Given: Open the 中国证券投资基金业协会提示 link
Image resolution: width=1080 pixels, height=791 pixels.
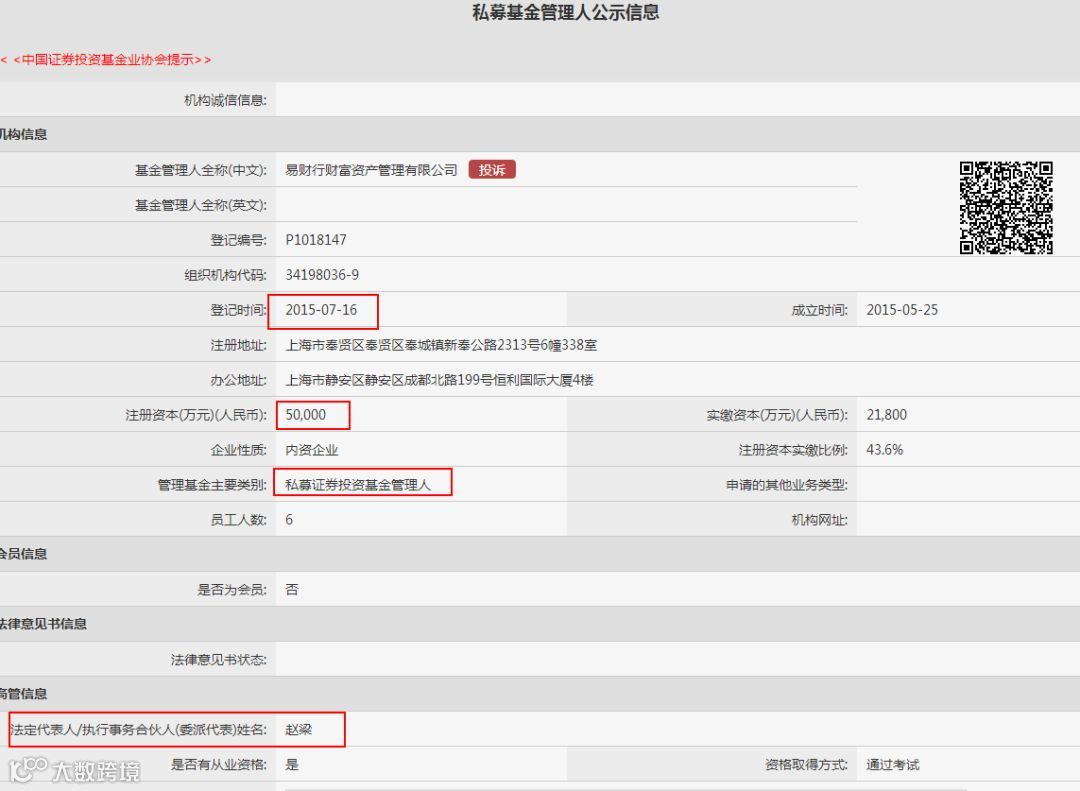Looking at the screenshot, I should coord(106,60).
